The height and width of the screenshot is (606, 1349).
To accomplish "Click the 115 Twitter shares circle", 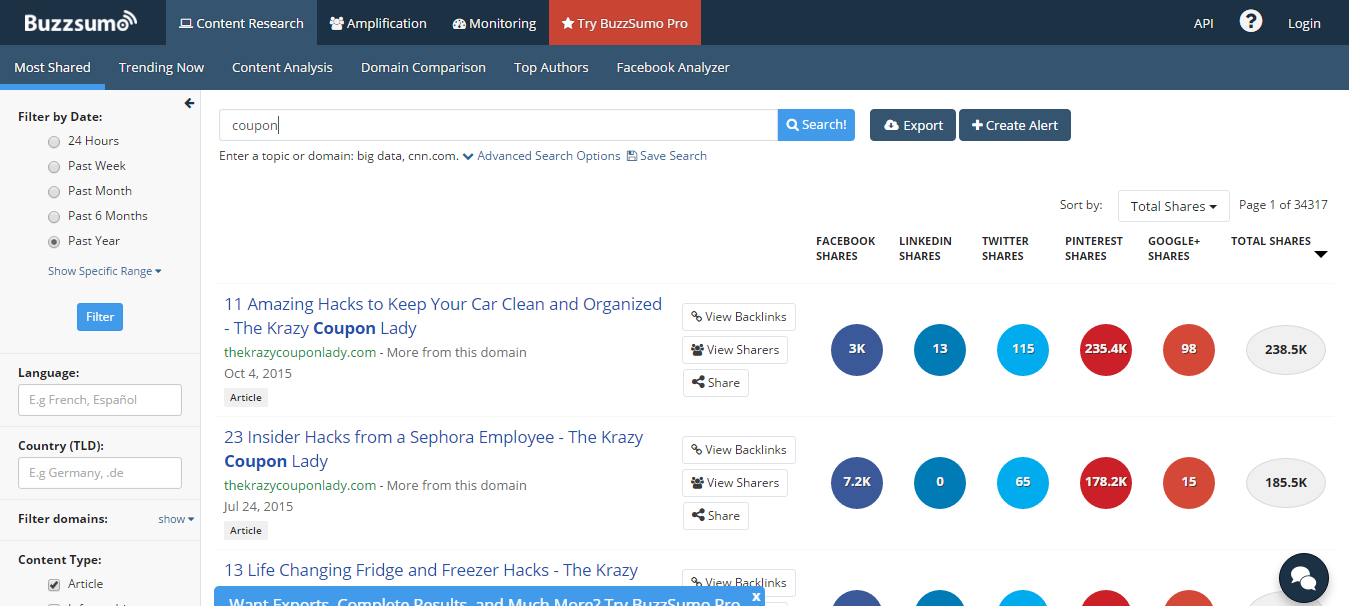I will pos(1023,350).
